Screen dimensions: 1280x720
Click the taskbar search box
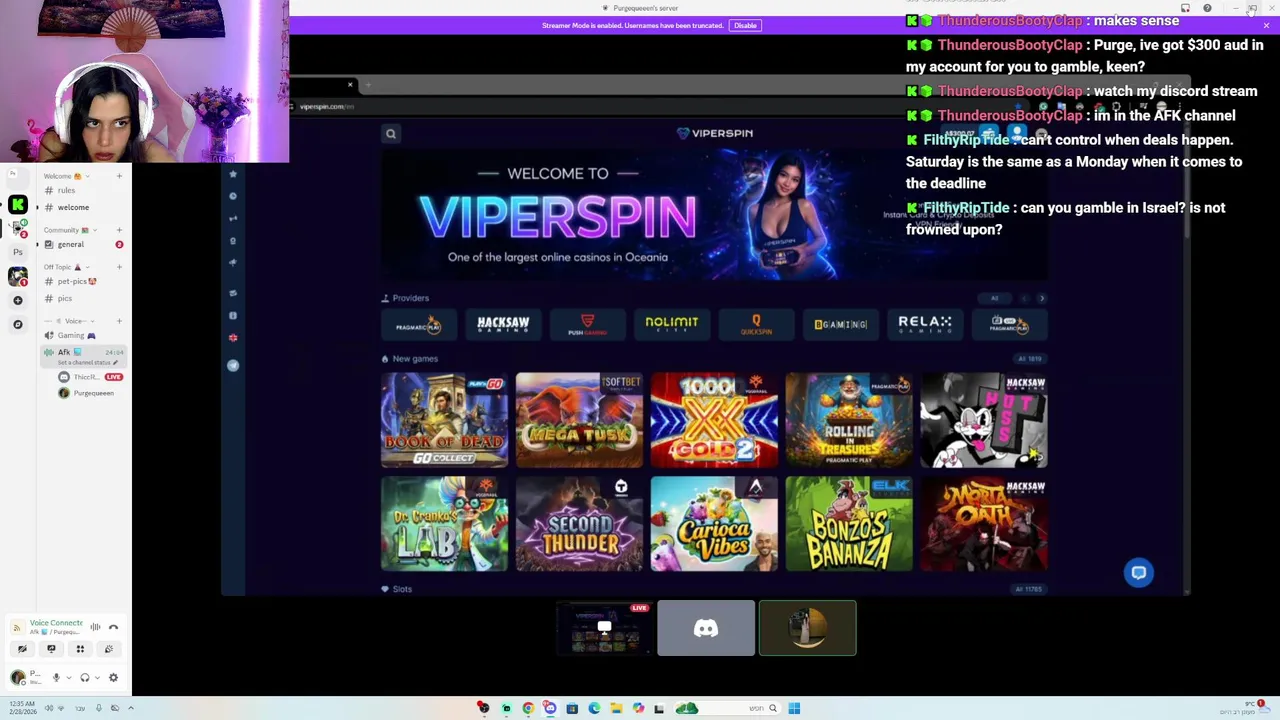tap(727, 708)
